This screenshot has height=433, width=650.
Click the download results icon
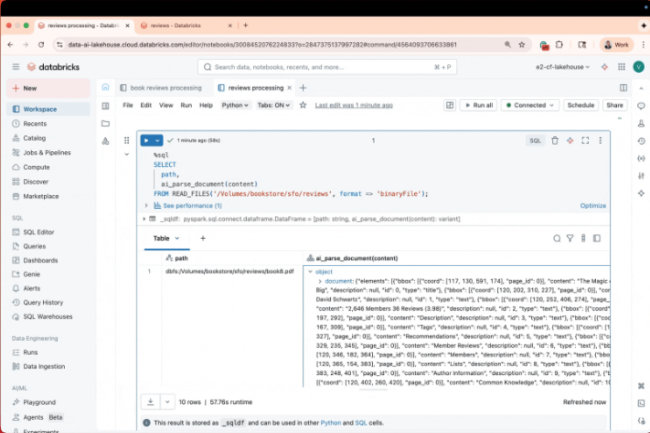(148, 401)
